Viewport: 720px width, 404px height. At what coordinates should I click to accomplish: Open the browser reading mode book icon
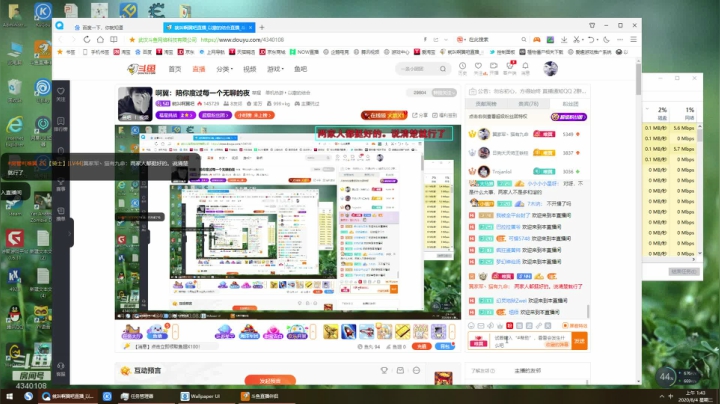tap(114, 39)
